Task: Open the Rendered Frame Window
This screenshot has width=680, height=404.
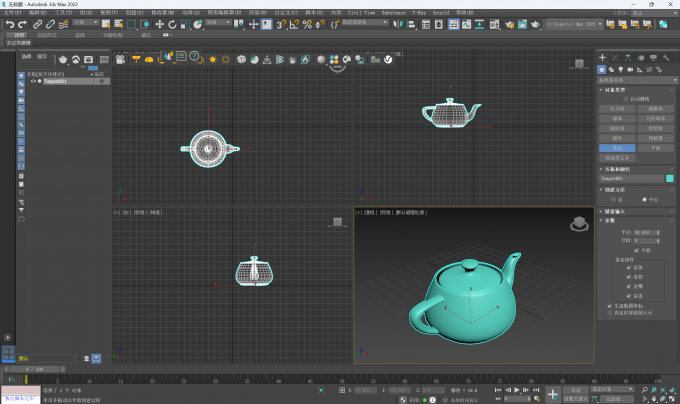Action: (522, 24)
